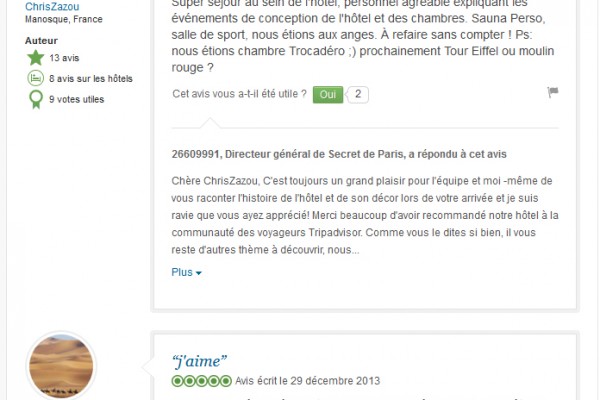Screen dimensions: 600x400
Task: Click the Manosque, France location text
Action: (64, 19)
